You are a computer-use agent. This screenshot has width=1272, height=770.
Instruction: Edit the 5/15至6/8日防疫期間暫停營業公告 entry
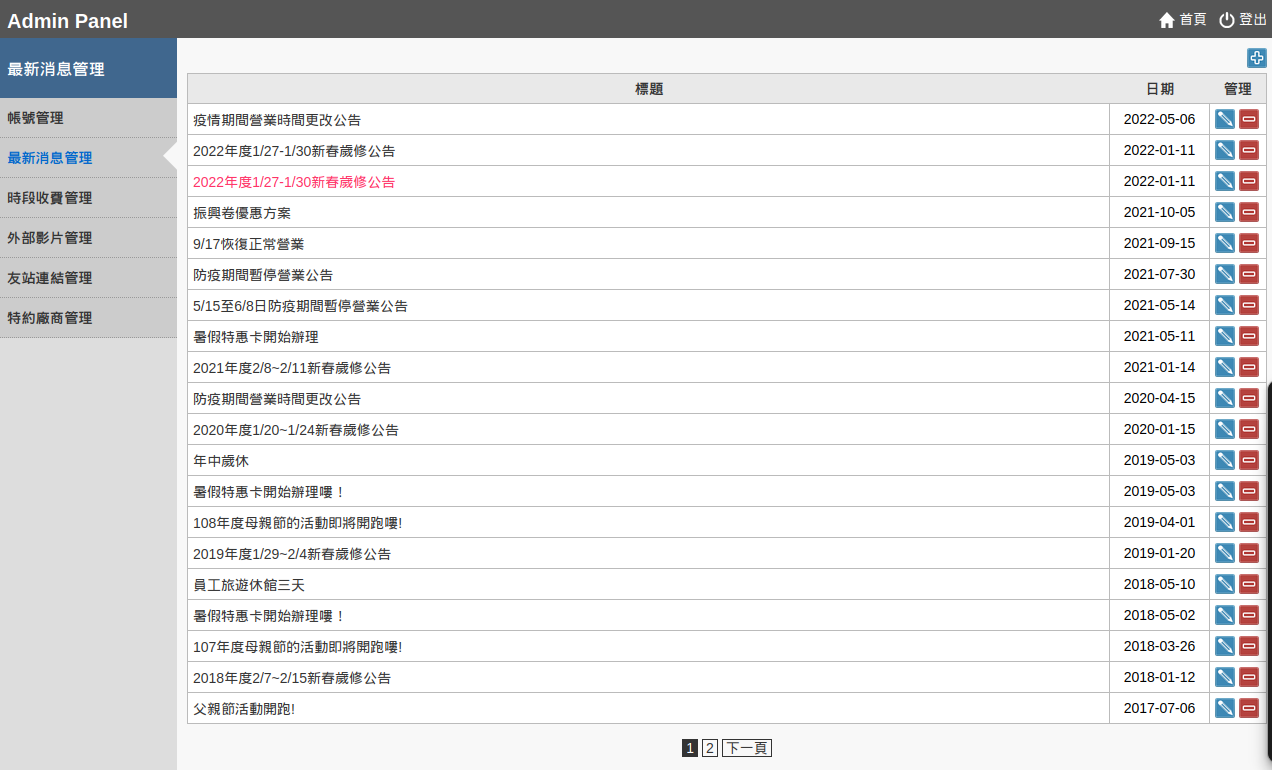point(1225,305)
